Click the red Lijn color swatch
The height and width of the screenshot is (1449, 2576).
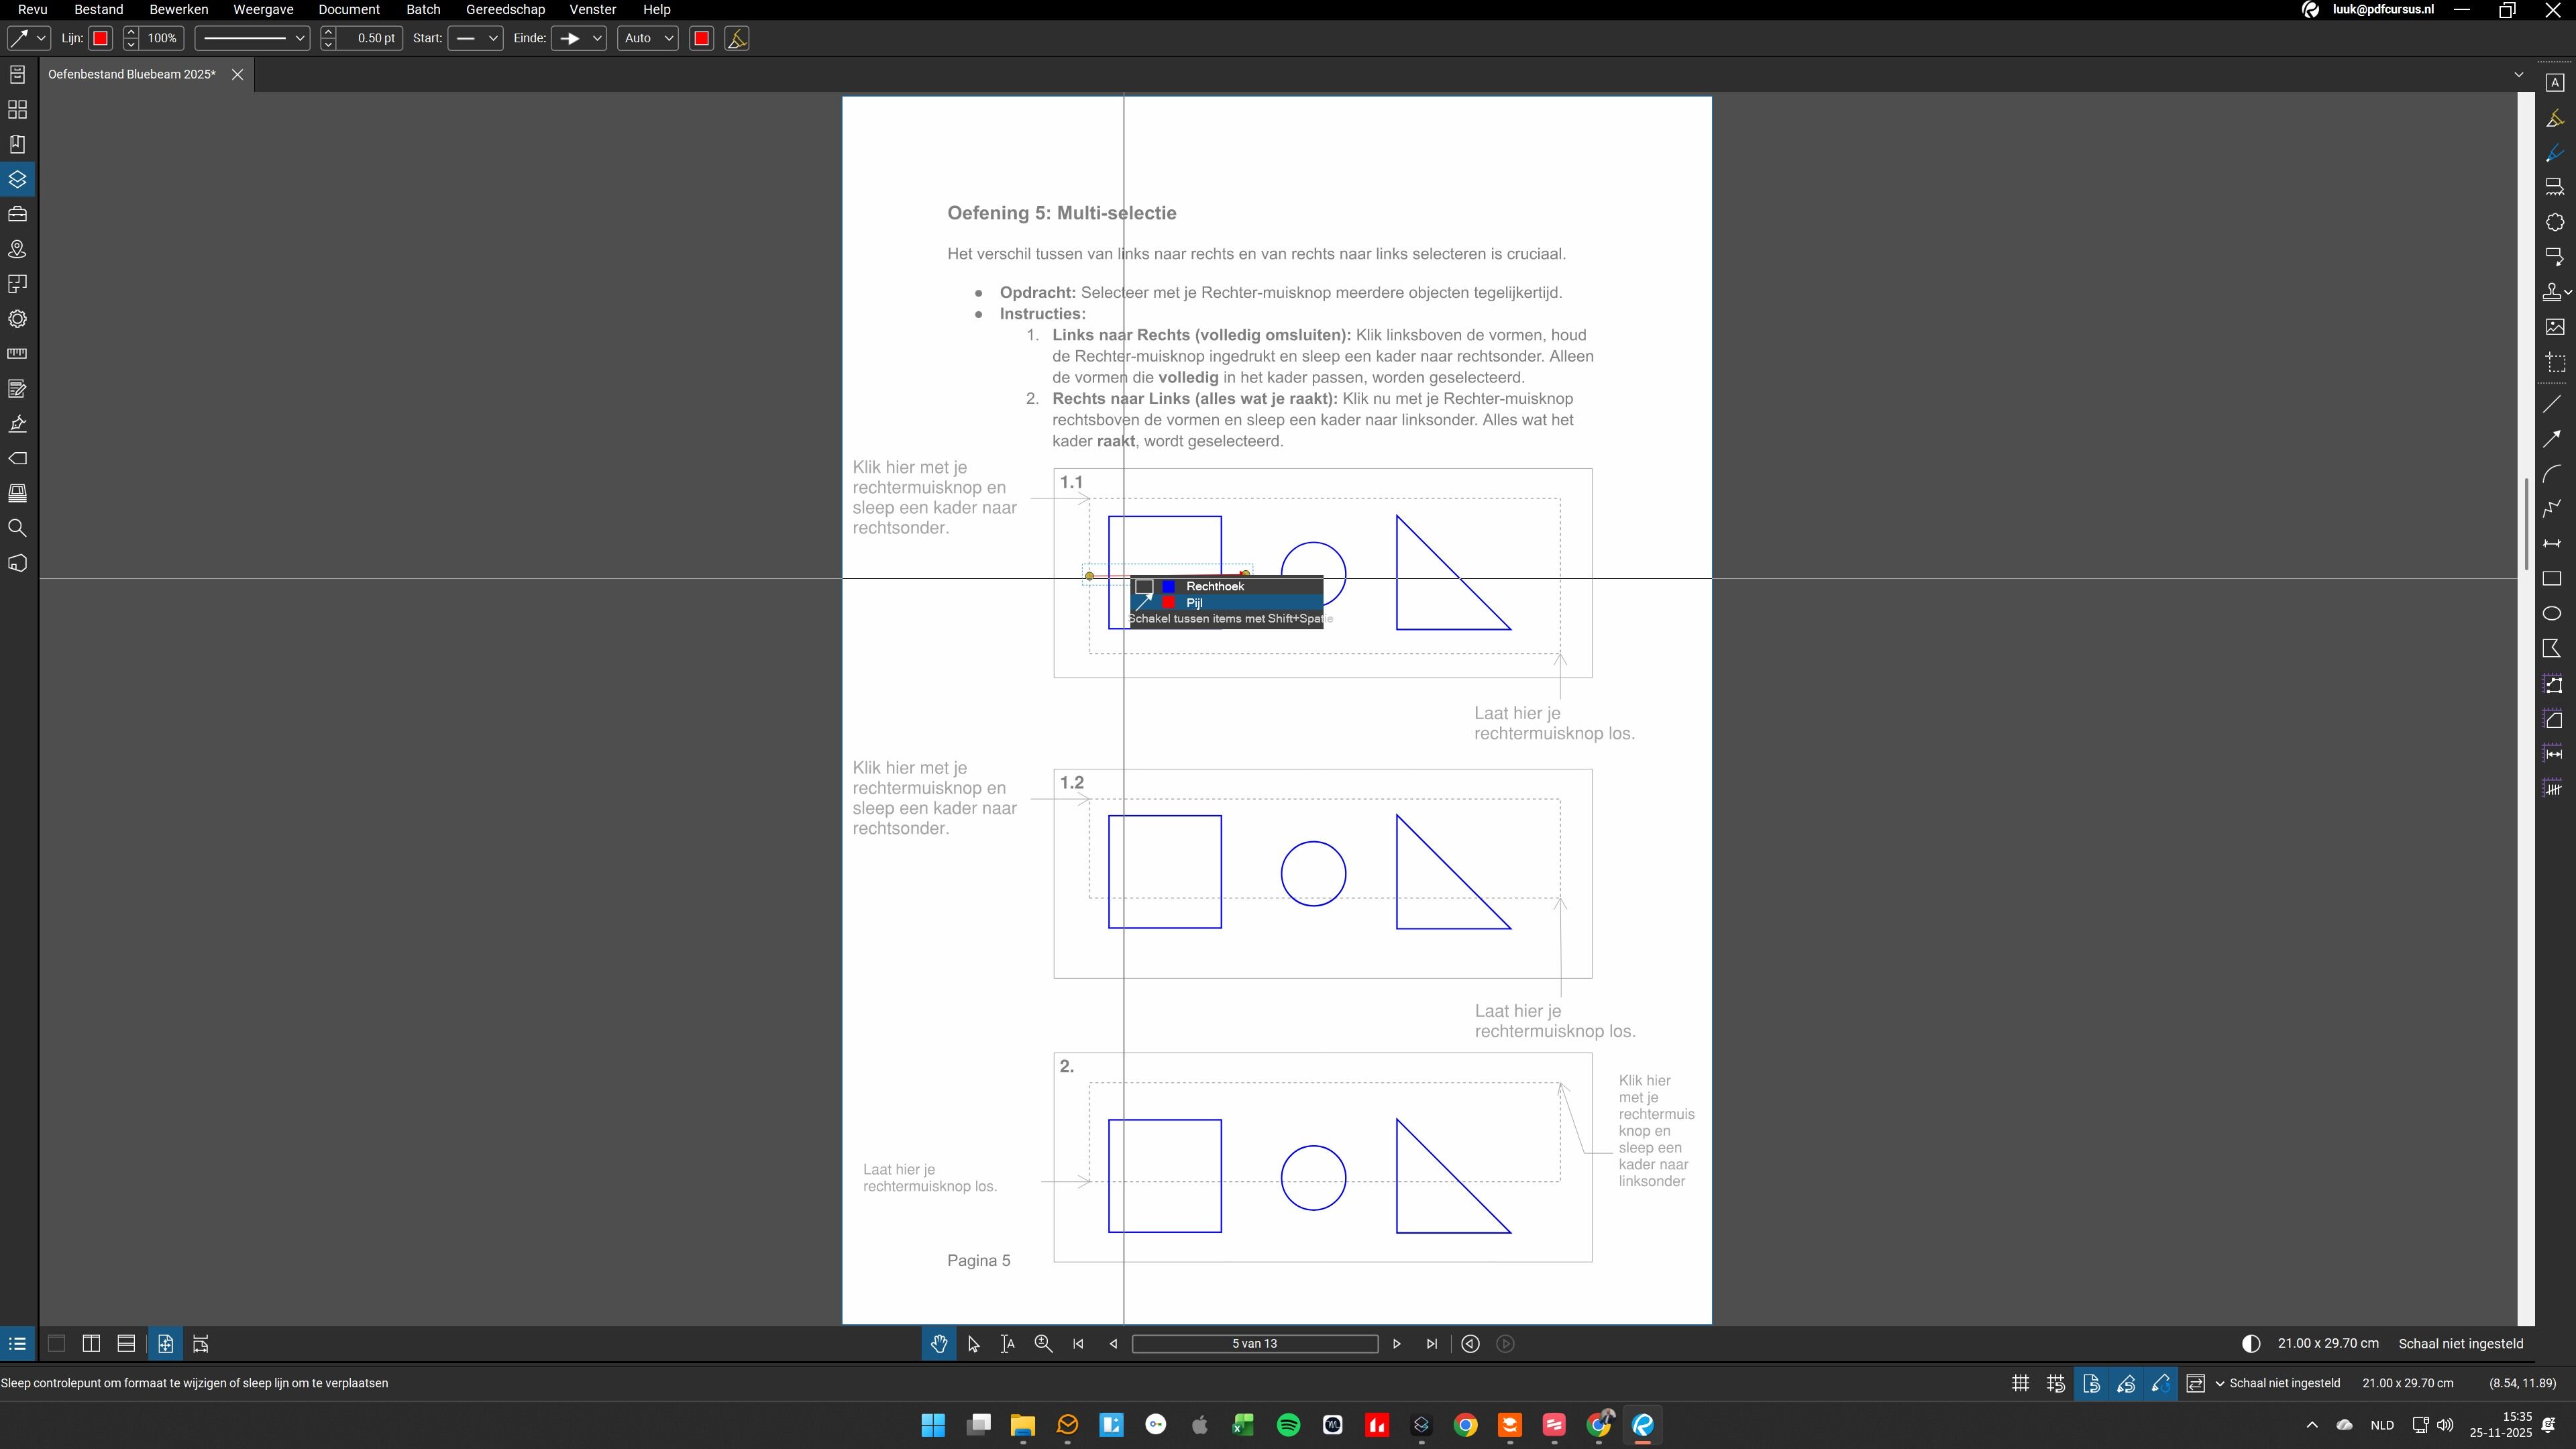click(x=100, y=38)
